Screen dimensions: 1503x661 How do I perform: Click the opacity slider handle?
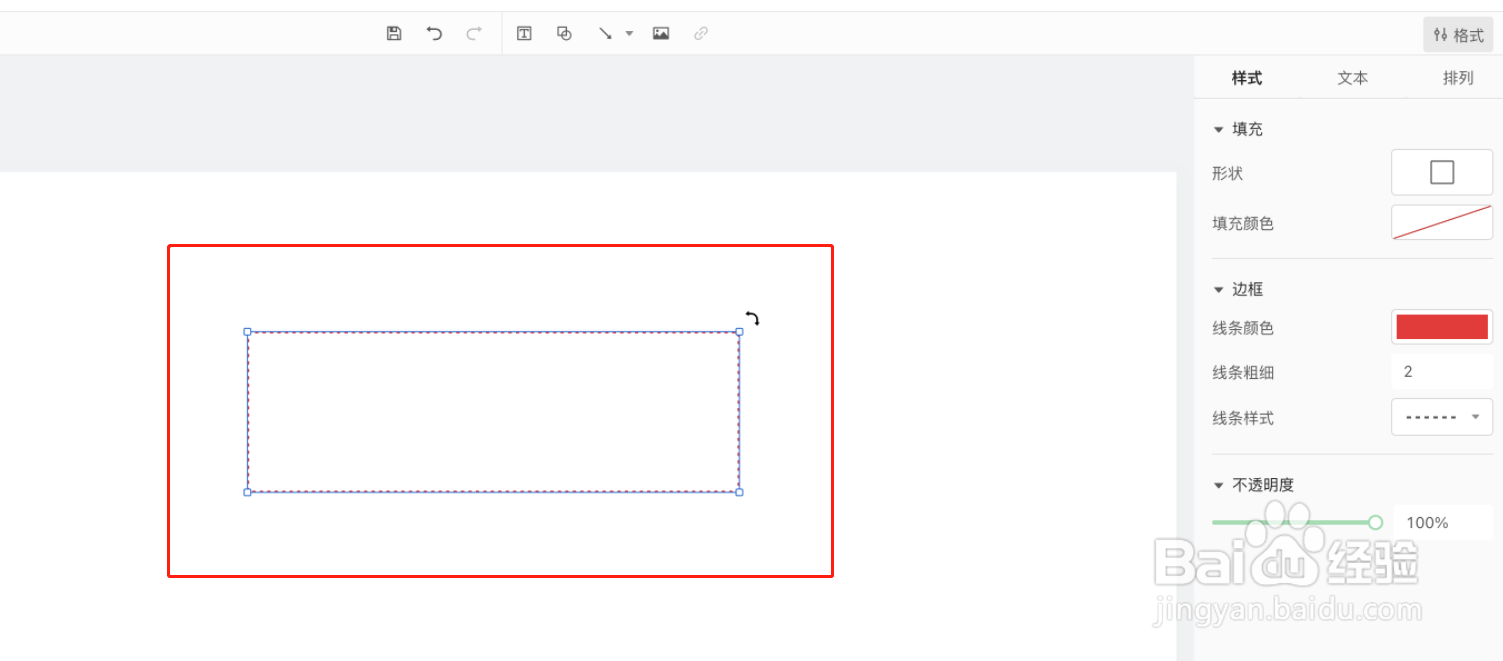tap(1375, 522)
